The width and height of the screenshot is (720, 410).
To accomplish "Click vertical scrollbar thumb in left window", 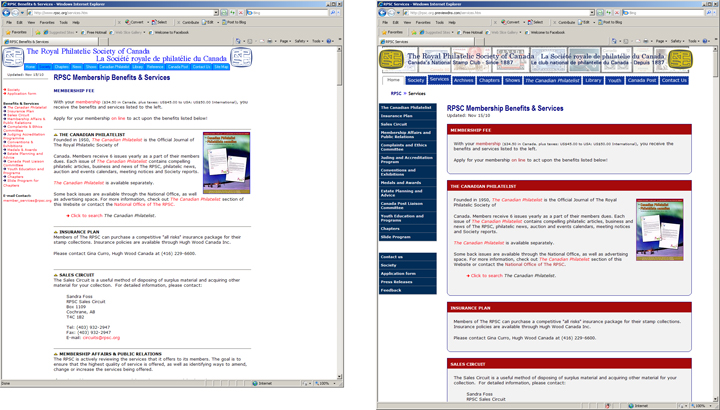I will 340,68.
